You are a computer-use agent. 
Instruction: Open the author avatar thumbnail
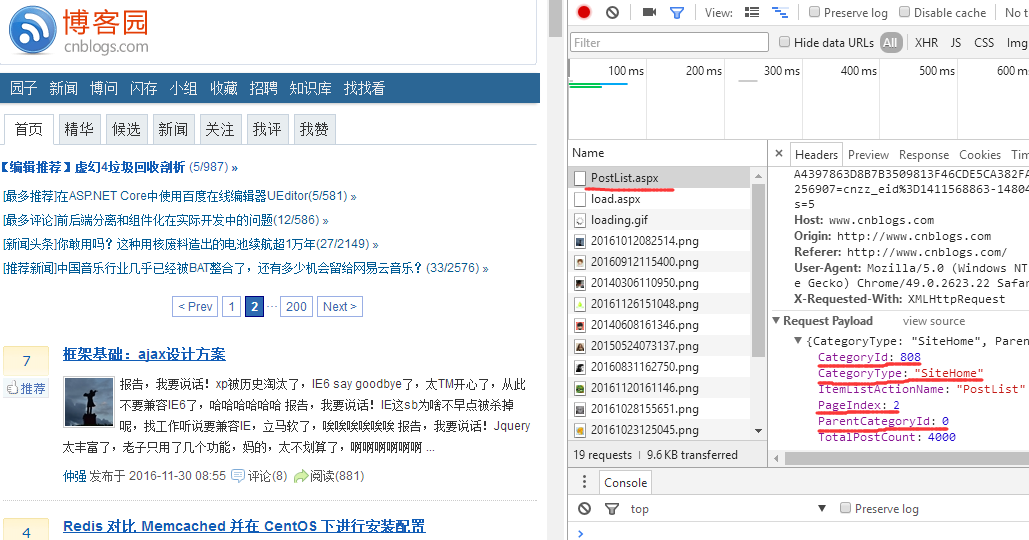click(89, 402)
